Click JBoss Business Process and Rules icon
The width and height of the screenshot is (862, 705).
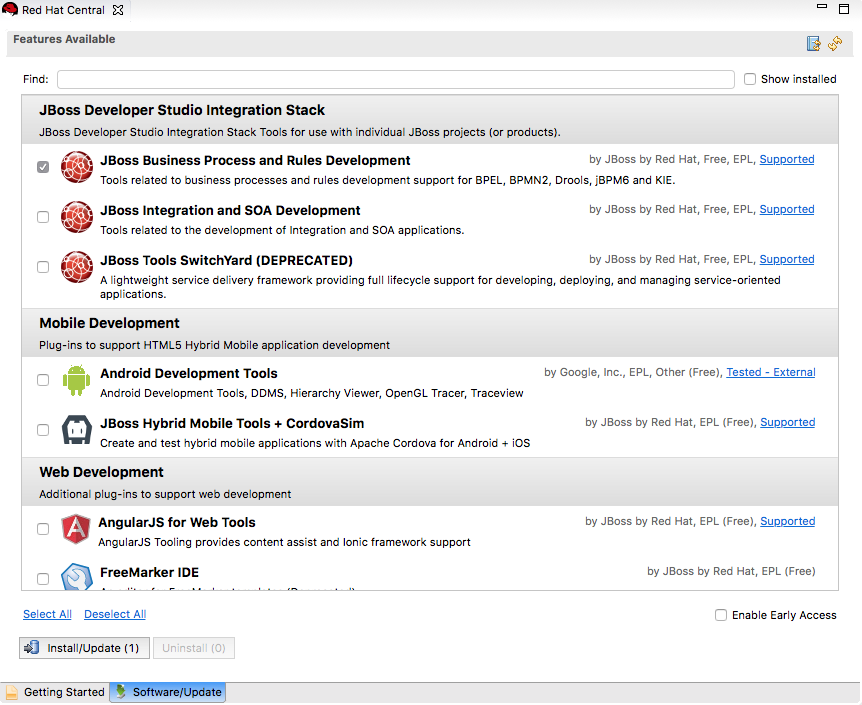[x=76, y=167]
